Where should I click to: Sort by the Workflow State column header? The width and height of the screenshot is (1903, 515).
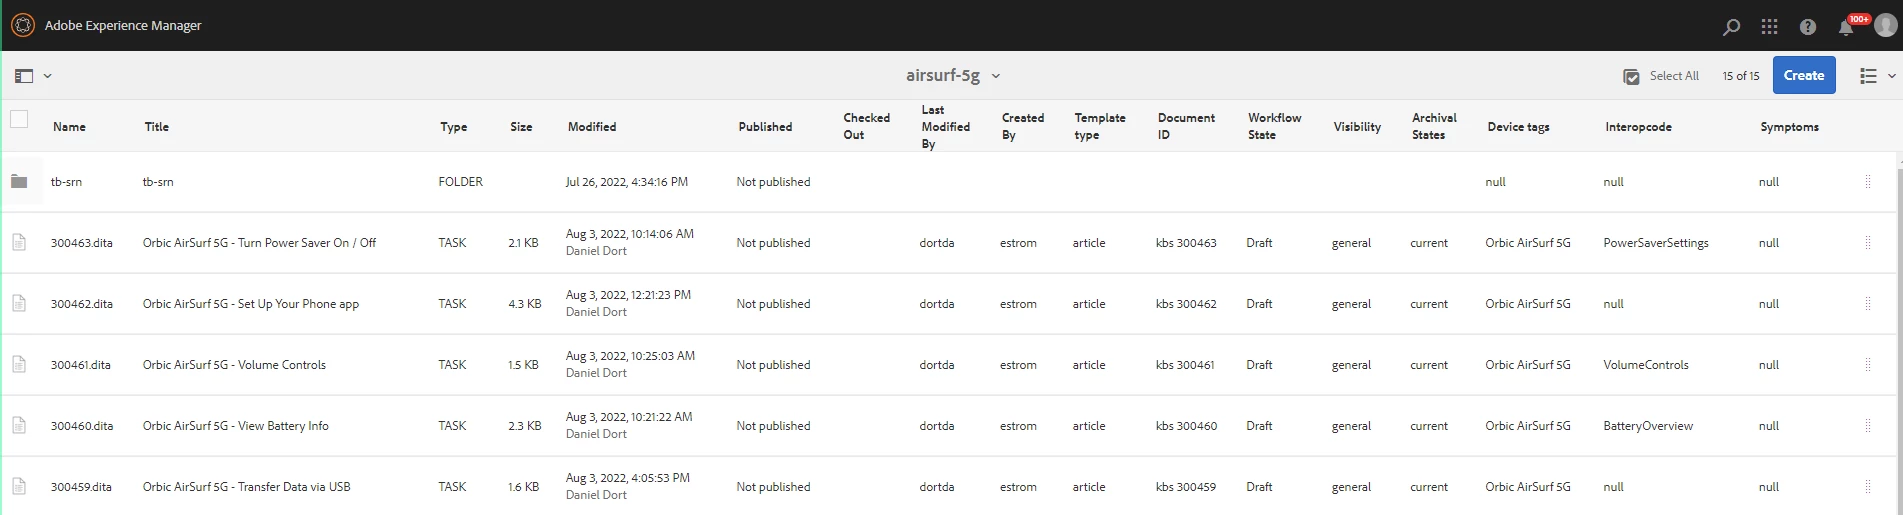click(x=1274, y=126)
